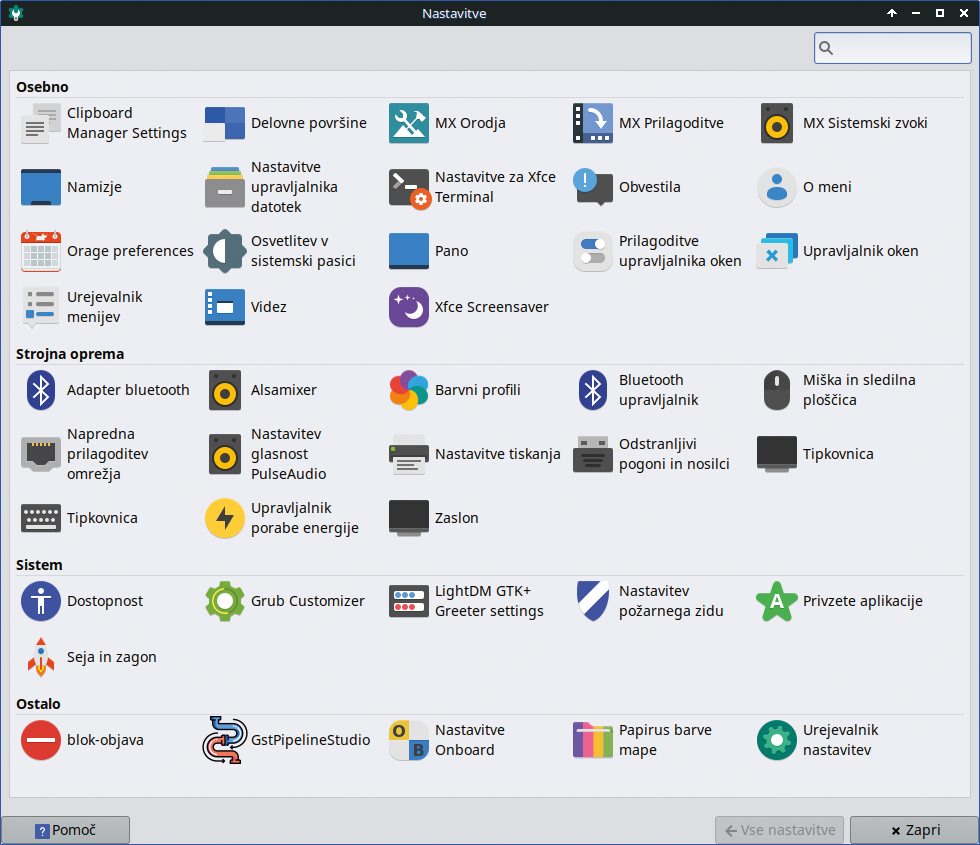Open O meni user icon
Screen dimensions: 980x845
(x=777, y=187)
